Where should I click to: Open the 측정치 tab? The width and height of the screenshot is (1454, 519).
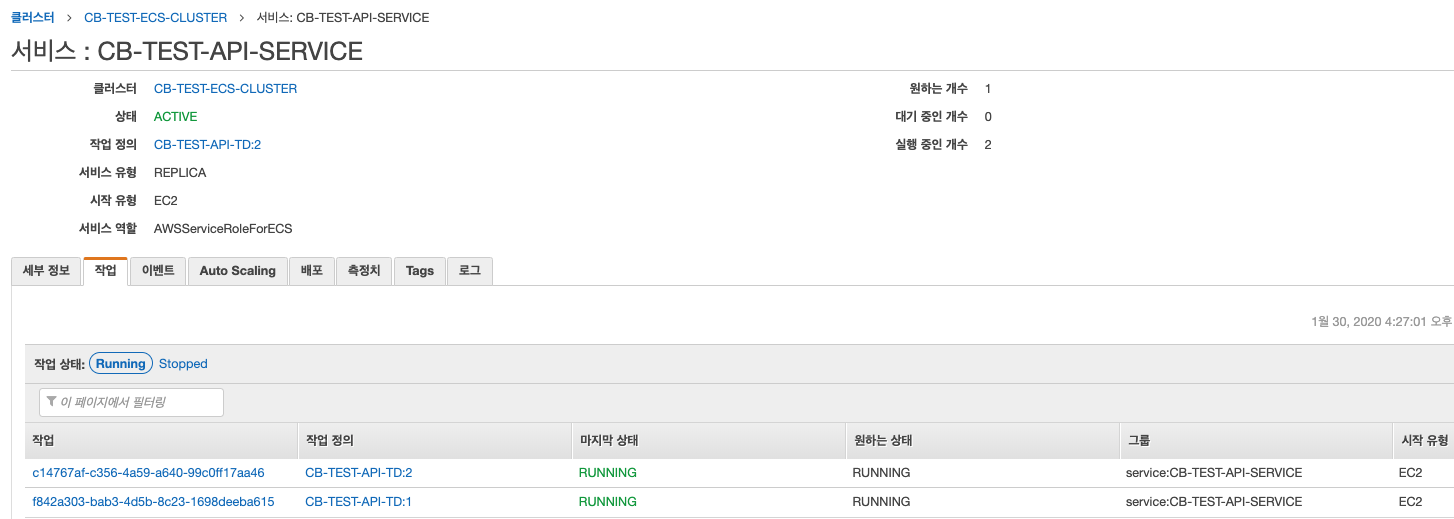pyautogui.click(x=364, y=271)
